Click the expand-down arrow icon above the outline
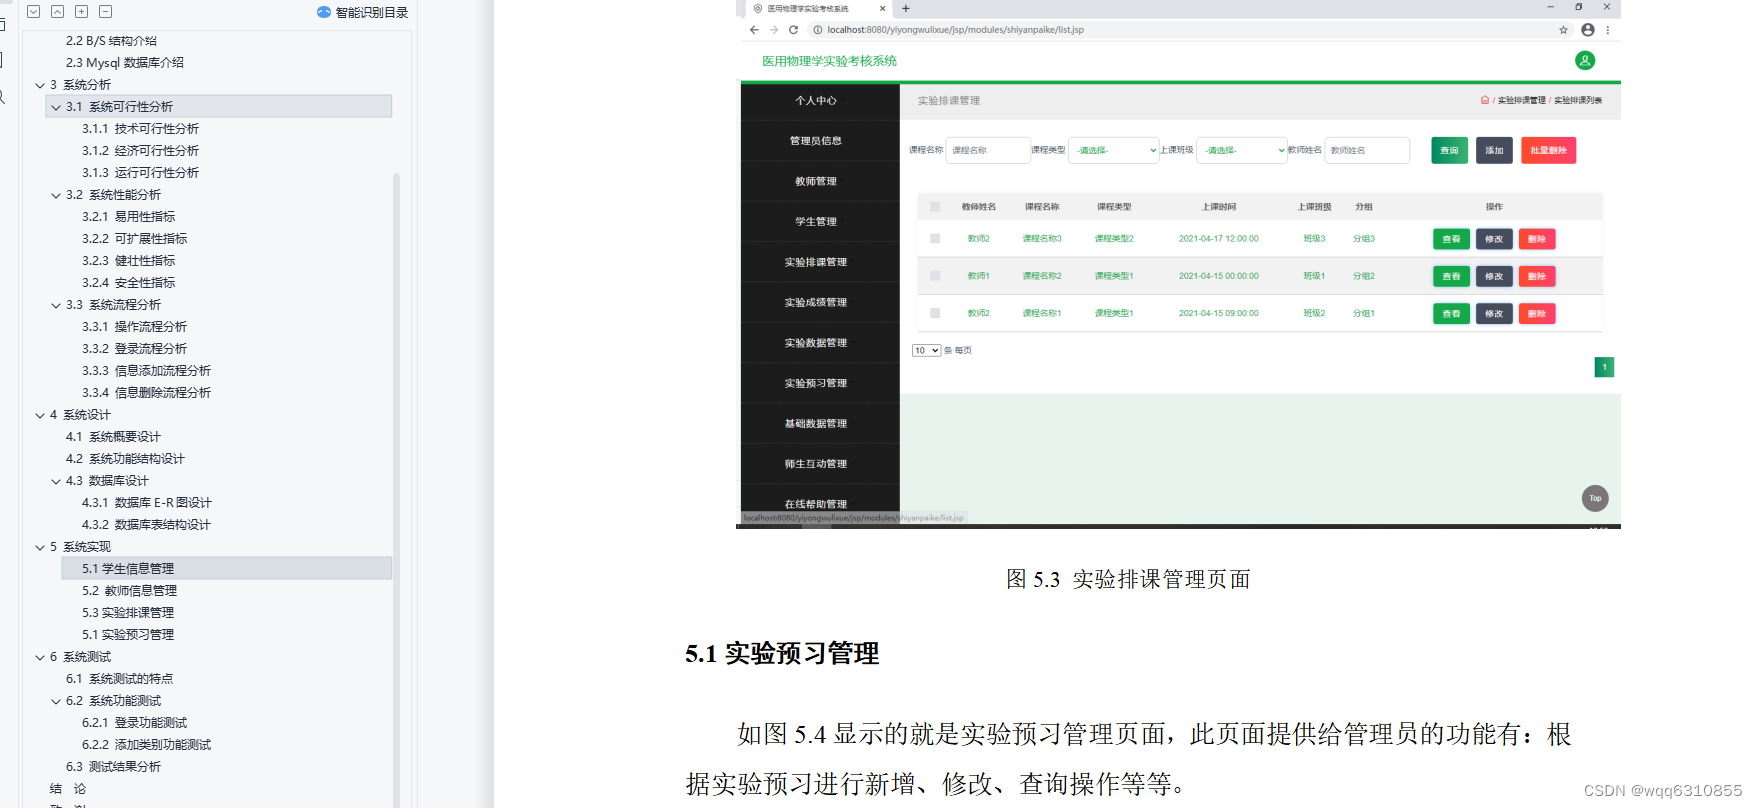Screen dimensions: 1757x808 pos(34,12)
